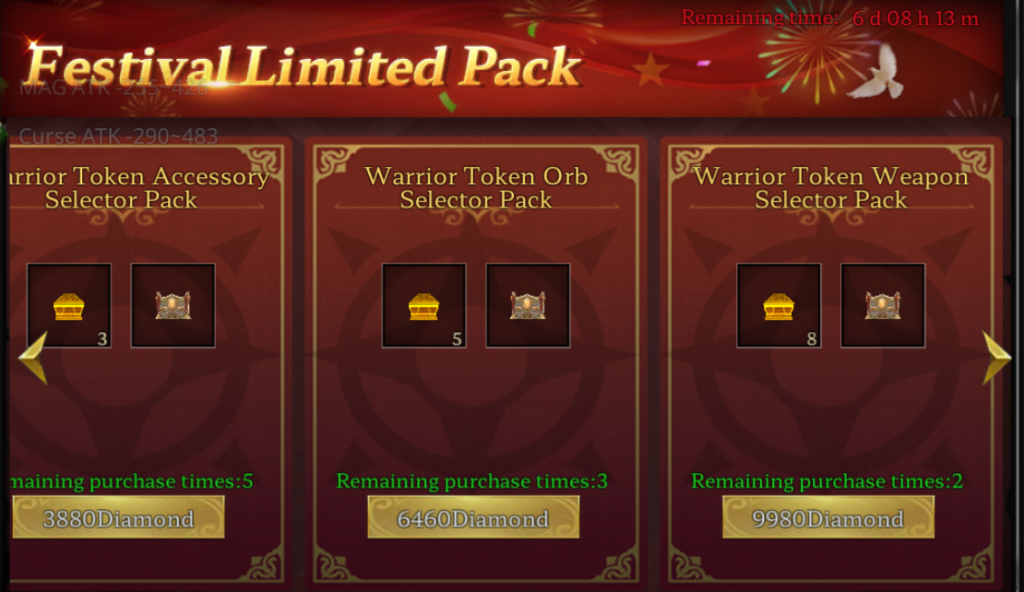Purchase Orb pack with 6460Diamond button

click(473, 518)
